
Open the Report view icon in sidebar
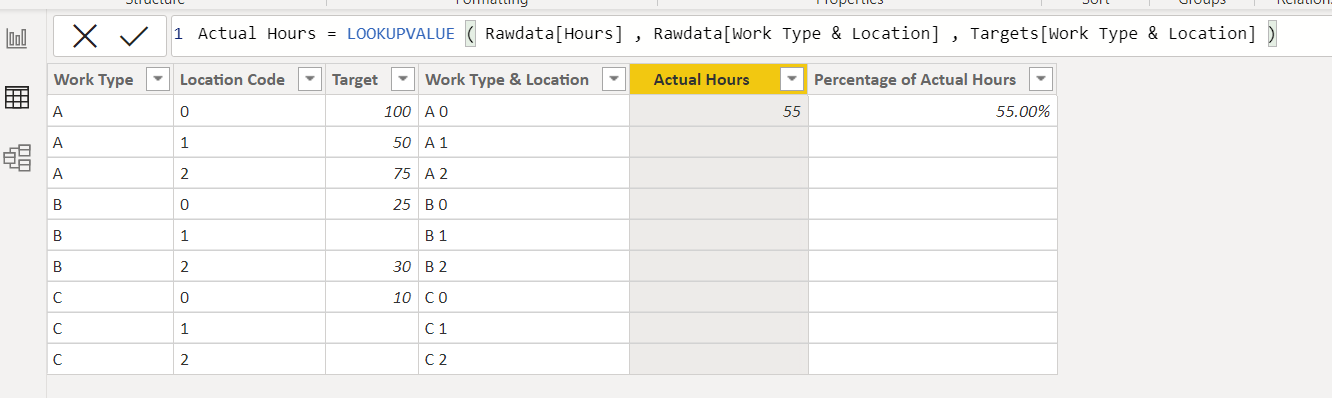[17, 39]
